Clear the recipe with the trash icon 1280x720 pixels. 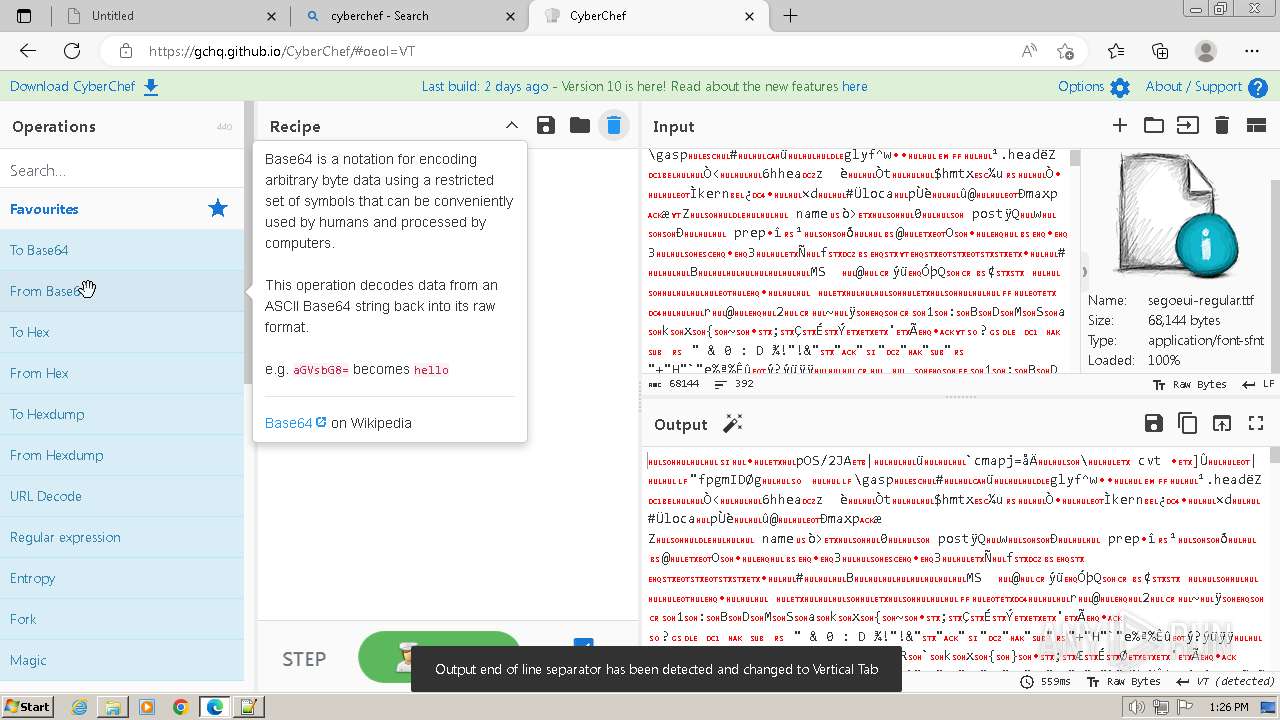coord(614,125)
